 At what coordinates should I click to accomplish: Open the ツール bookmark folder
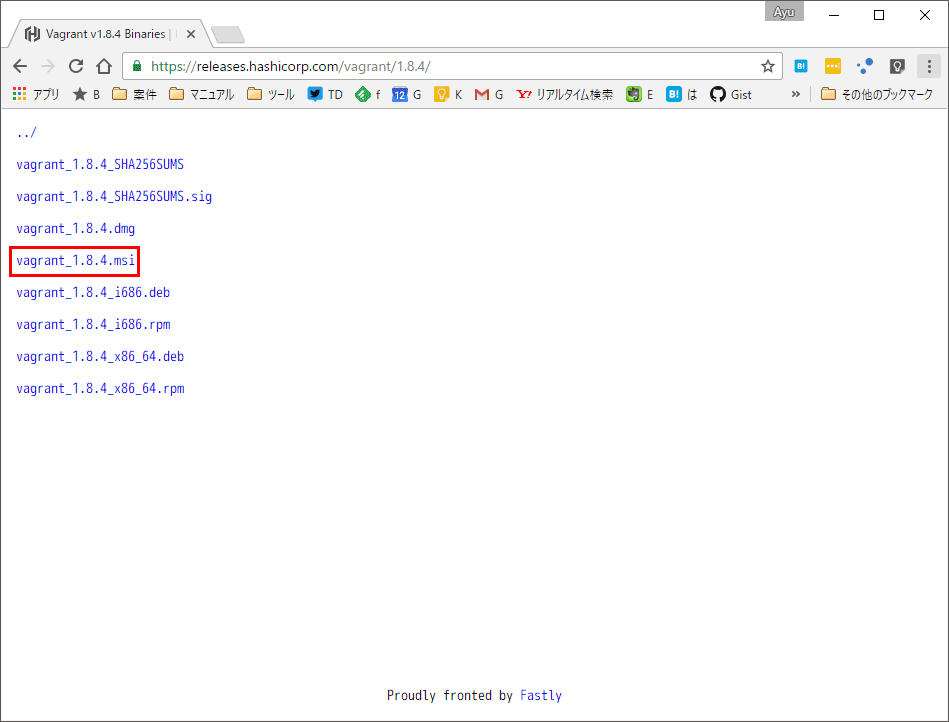(x=271, y=94)
